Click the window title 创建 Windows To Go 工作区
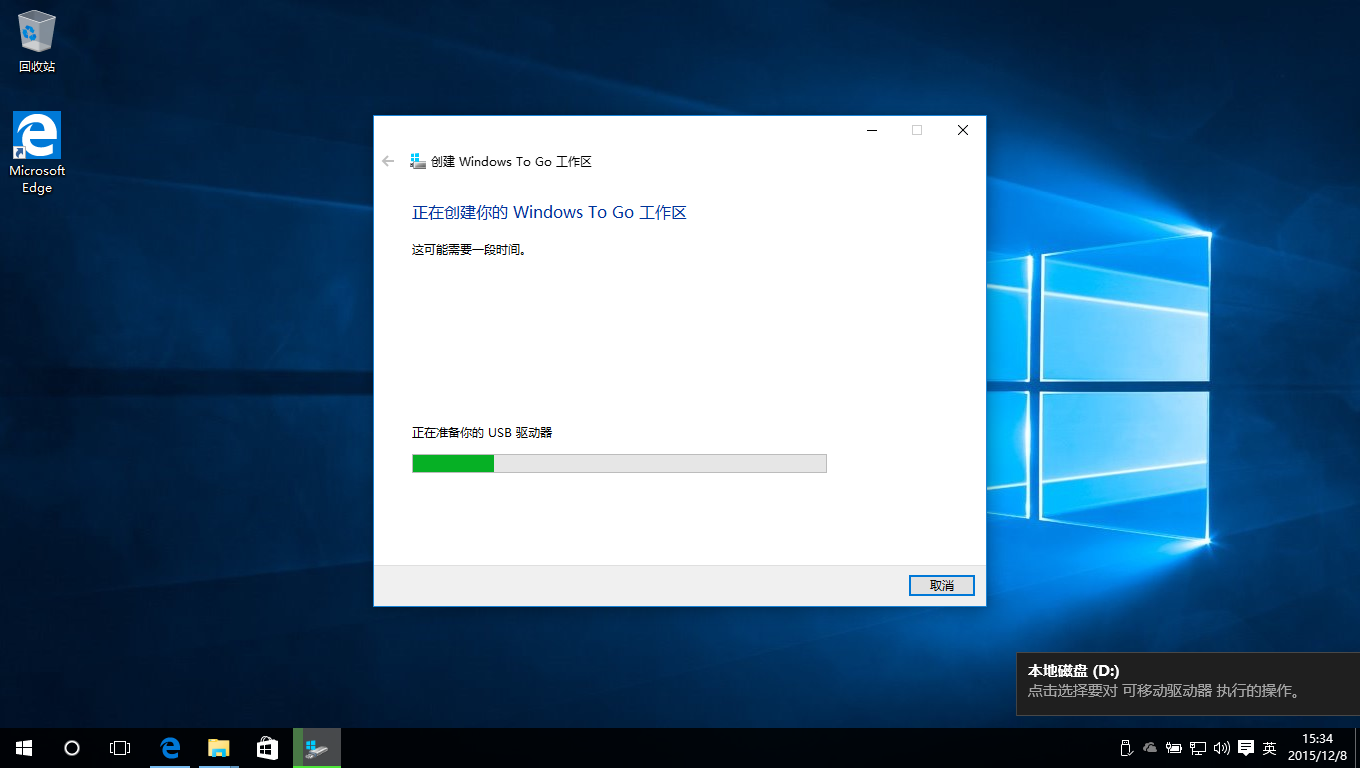Viewport: 1360px width, 768px height. click(511, 161)
